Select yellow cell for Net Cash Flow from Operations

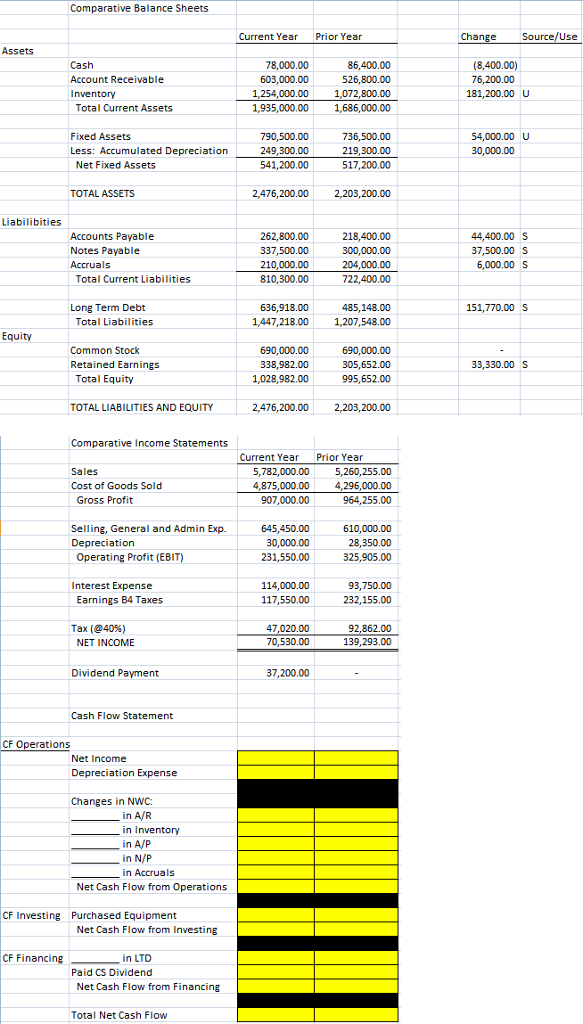(x=276, y=887)
